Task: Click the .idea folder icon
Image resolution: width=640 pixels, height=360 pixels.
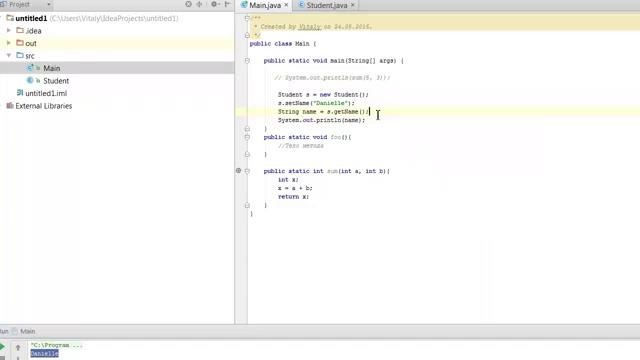Action: [x=20, y=30]
